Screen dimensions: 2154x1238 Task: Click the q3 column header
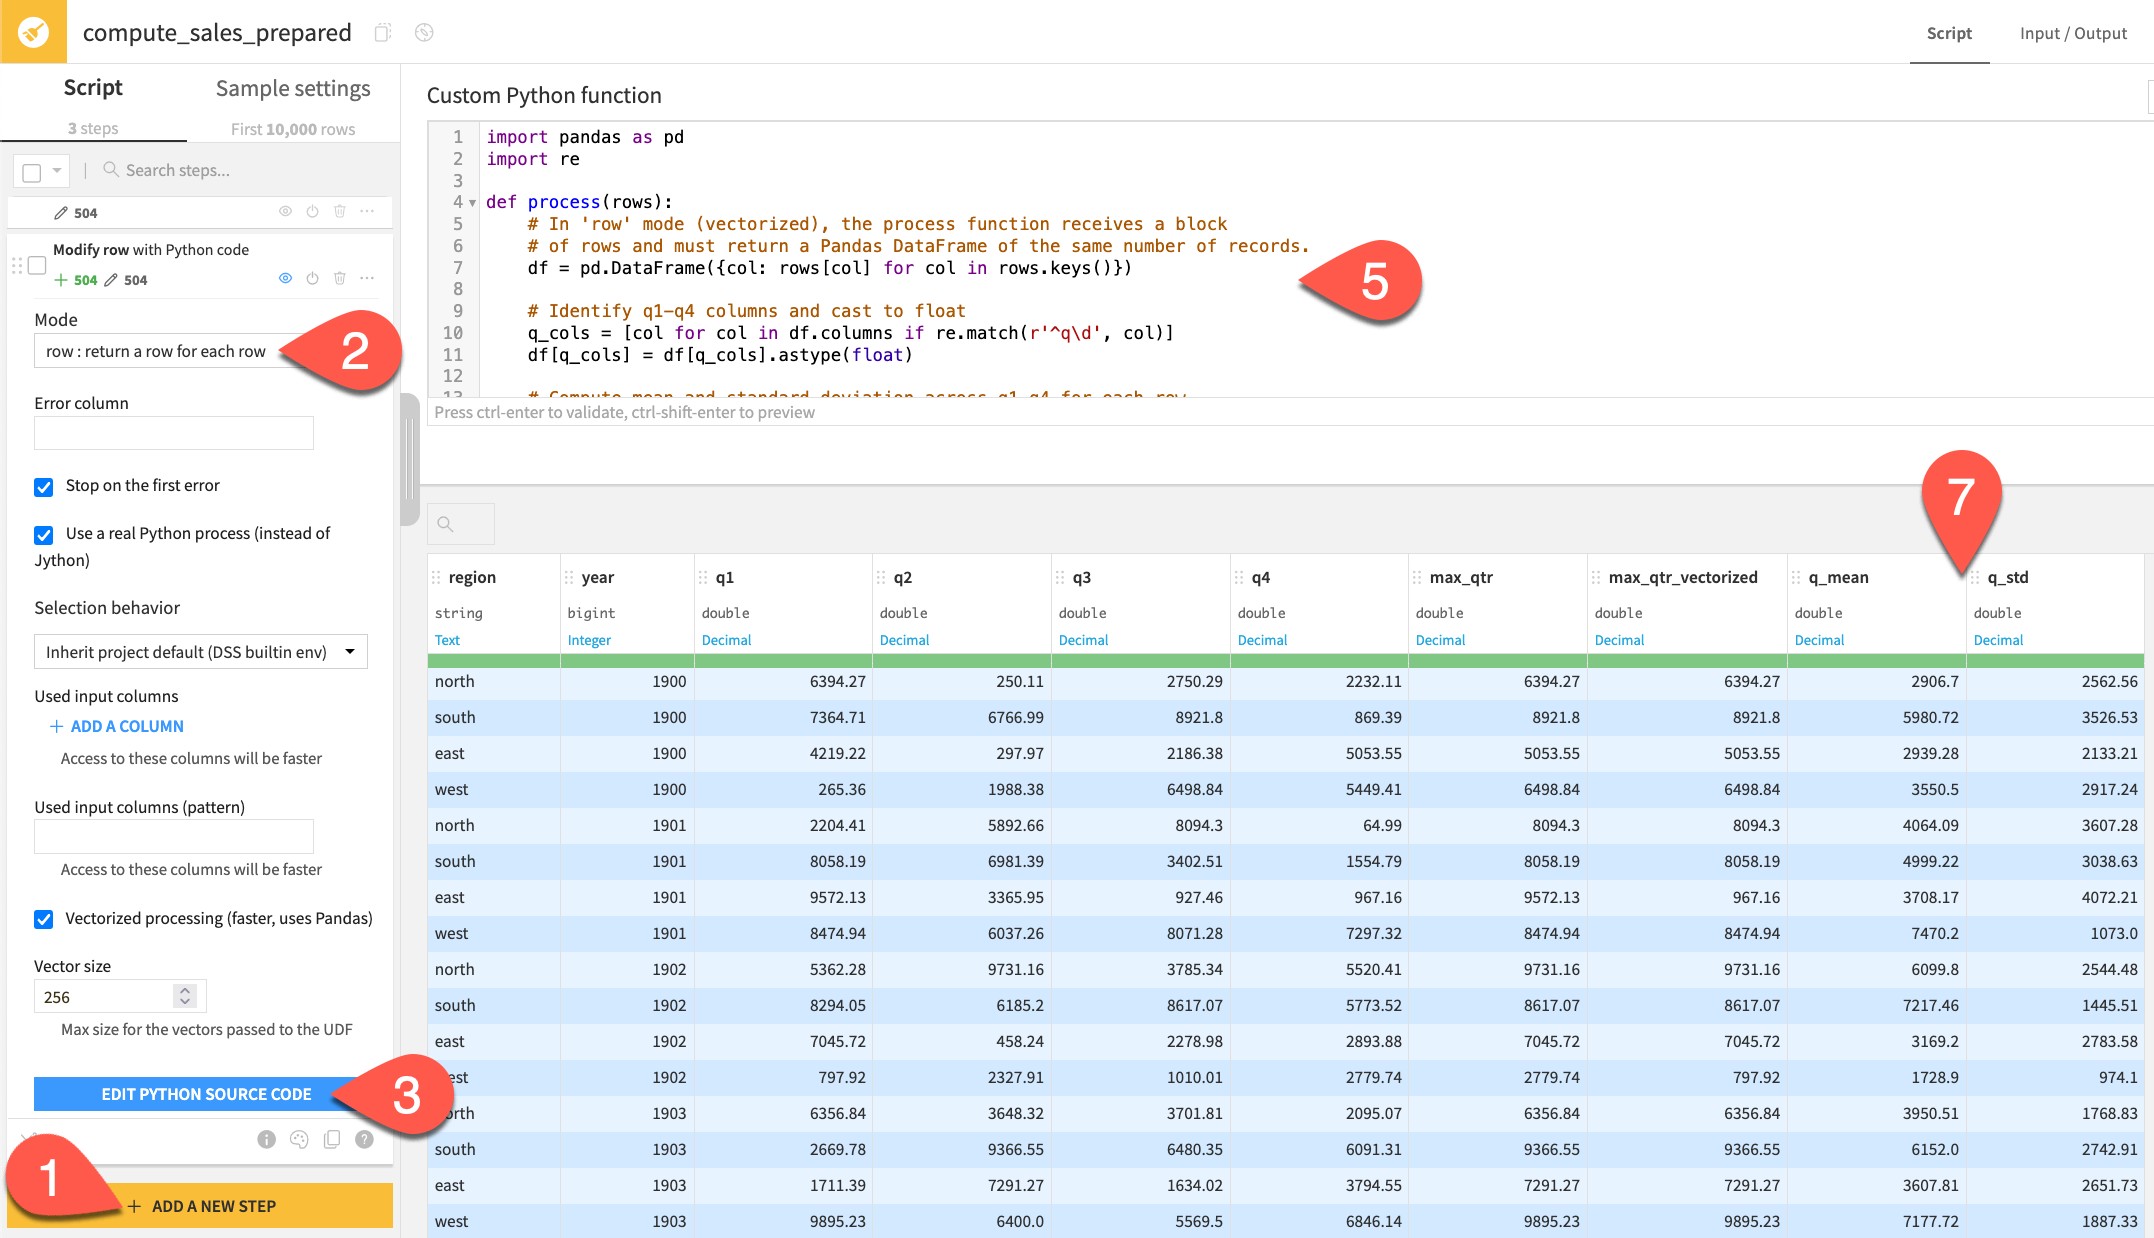1082,577
